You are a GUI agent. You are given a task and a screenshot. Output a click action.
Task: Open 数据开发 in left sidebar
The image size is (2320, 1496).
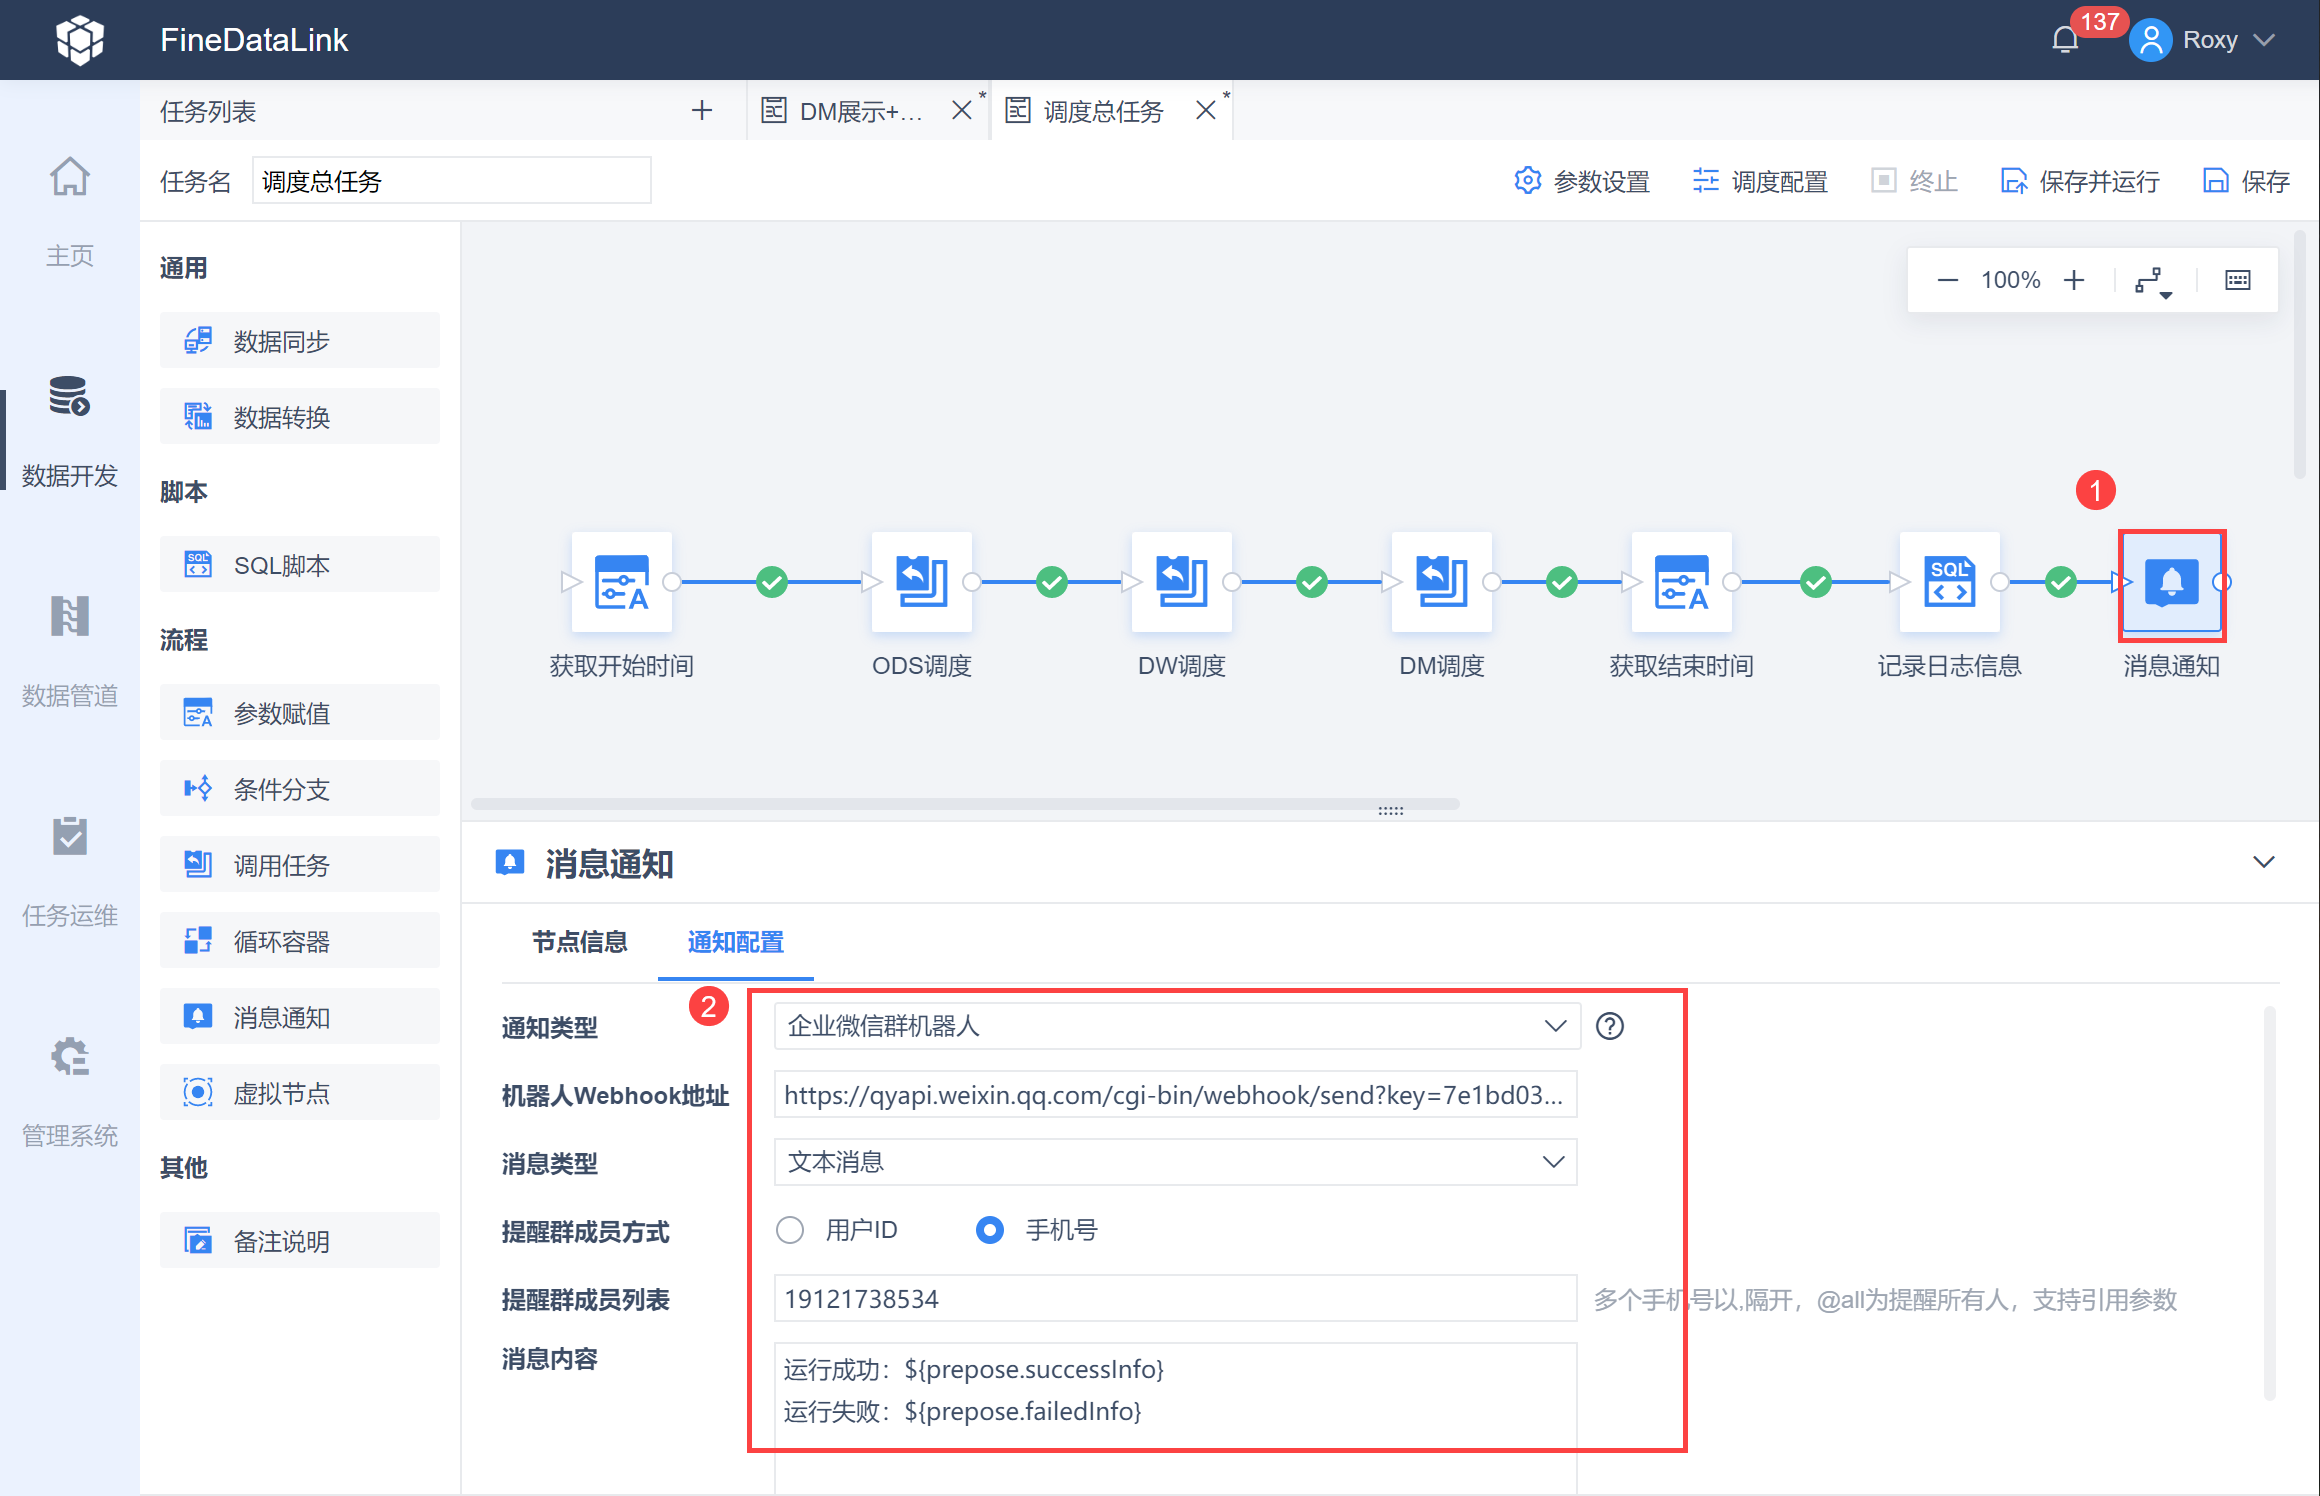tap(70, 431)
